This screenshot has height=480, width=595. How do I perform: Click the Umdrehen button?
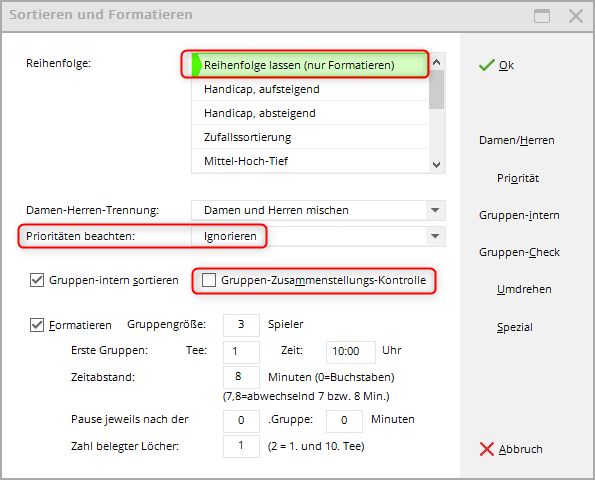coord(524,290)
